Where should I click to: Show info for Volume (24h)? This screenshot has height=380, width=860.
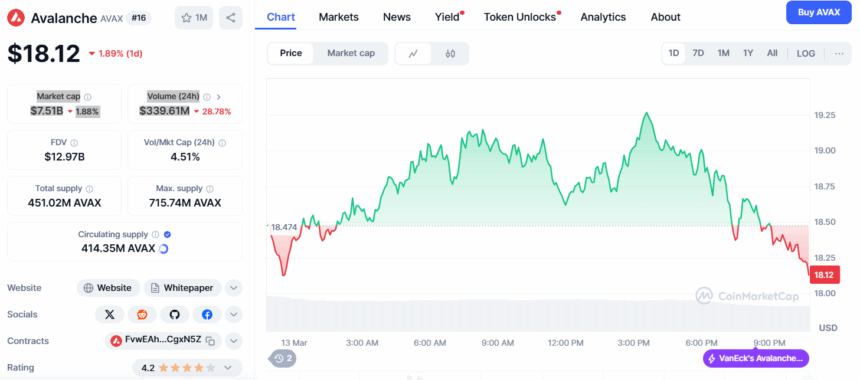click(x=207, y=97)
